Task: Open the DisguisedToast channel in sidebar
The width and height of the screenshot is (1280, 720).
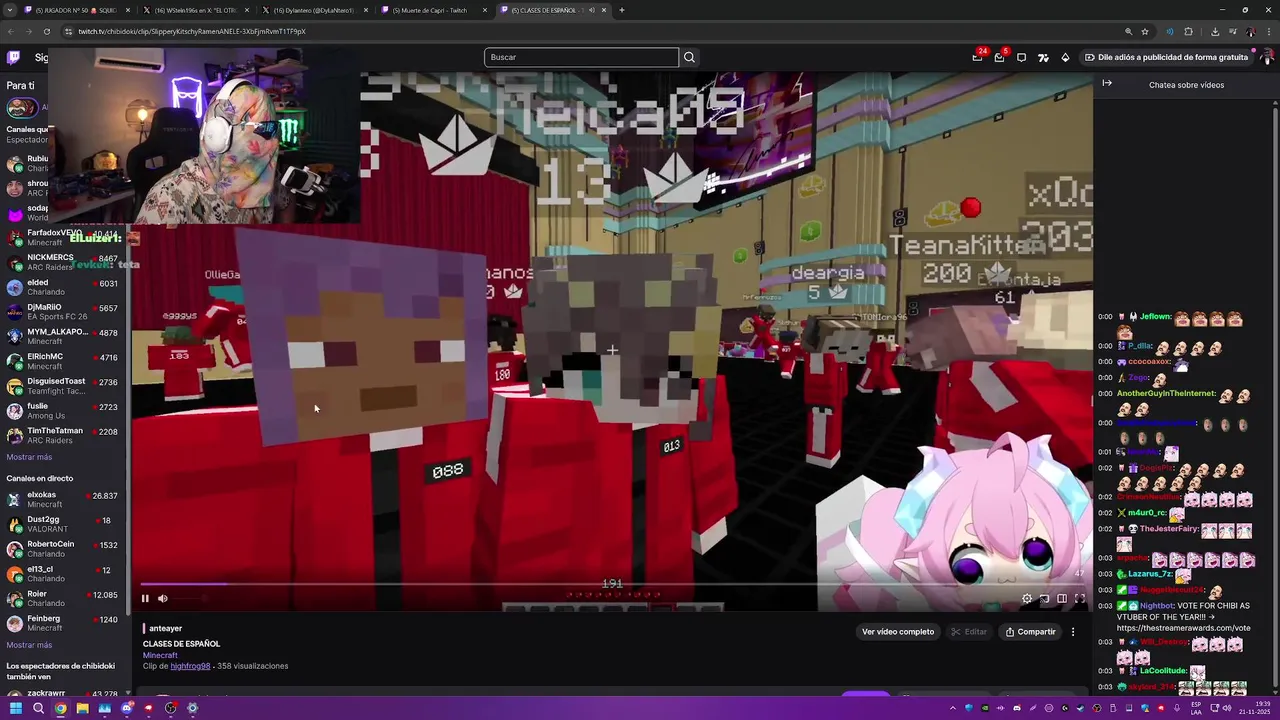Action: [63, 386]
